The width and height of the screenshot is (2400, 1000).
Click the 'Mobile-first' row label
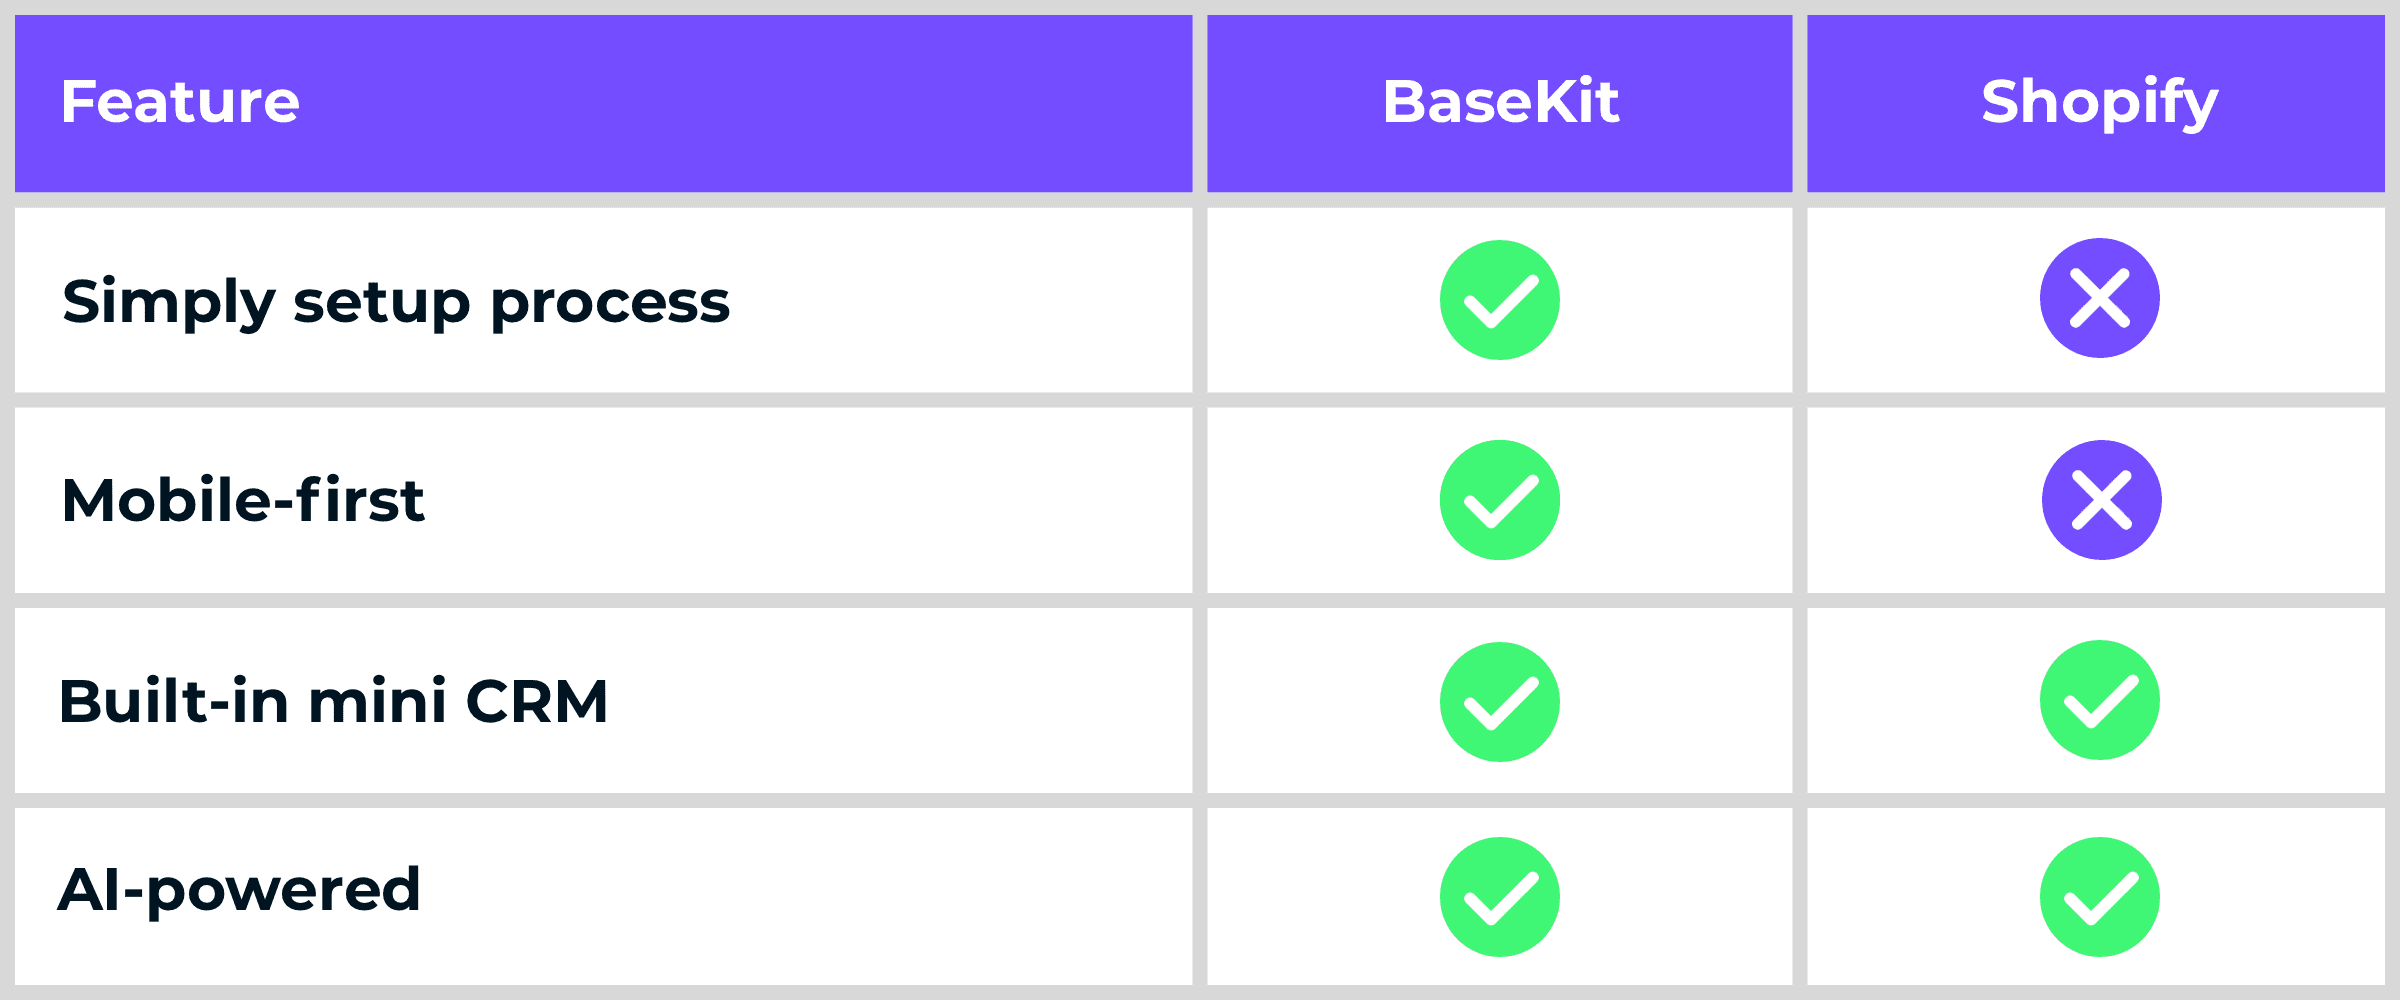[243, 500]
